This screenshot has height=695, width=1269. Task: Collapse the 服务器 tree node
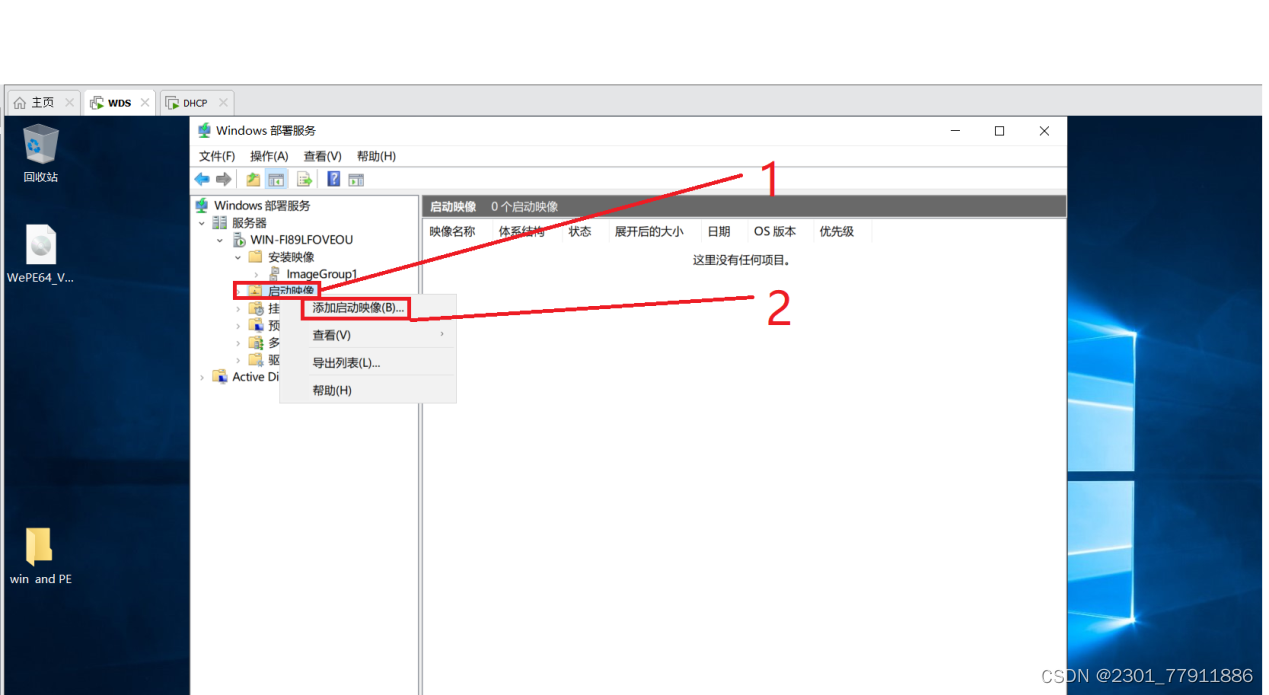click(x=202, y=223)
